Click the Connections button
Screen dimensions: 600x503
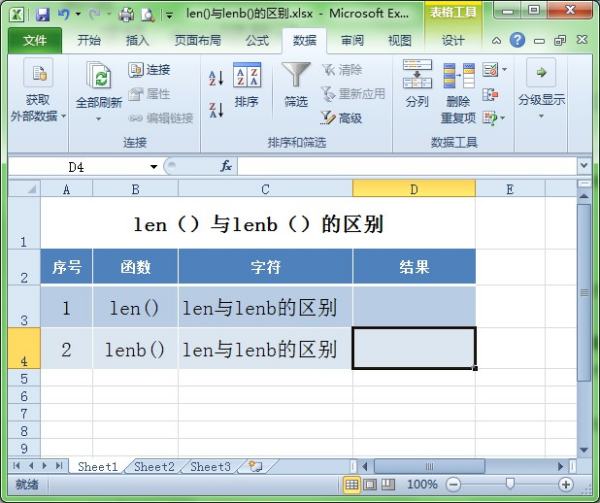(x=149, y=70)
